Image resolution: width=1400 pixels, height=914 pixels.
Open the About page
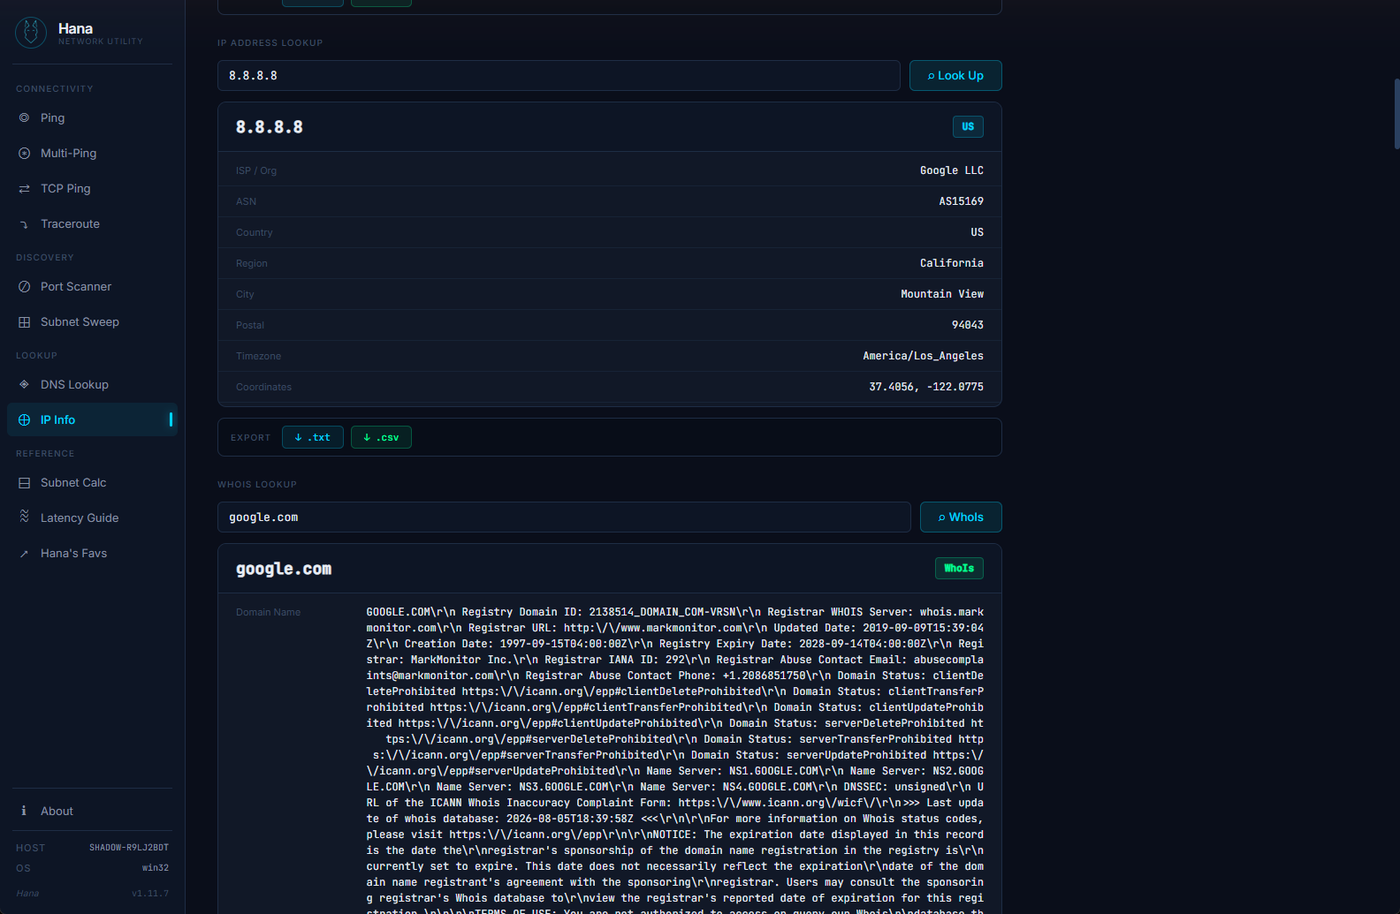pyautogui.click(x=92, y=811)
